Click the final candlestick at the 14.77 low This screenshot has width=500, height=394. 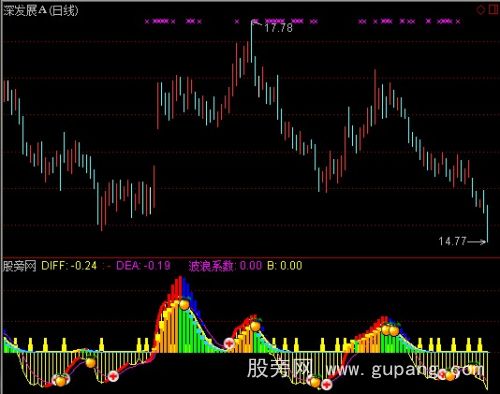tap(487, 224)
